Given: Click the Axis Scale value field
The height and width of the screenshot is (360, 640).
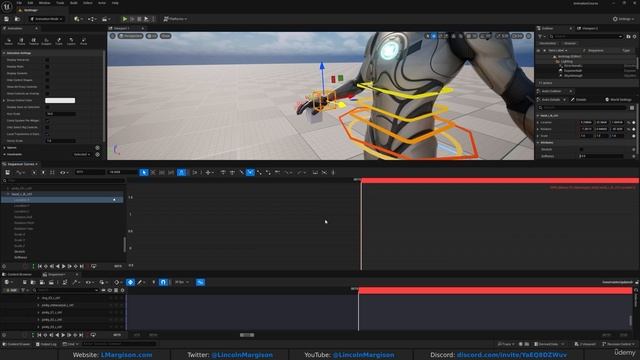Looking at the screenshot, I should click(x=61, y=114).
